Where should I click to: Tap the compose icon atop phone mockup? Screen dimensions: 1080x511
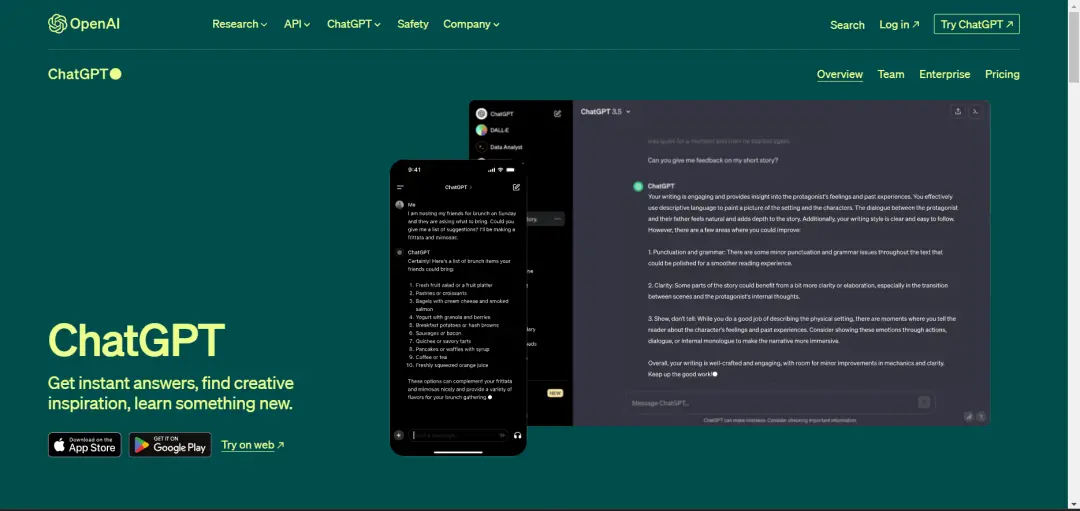(x=516, y=187)
